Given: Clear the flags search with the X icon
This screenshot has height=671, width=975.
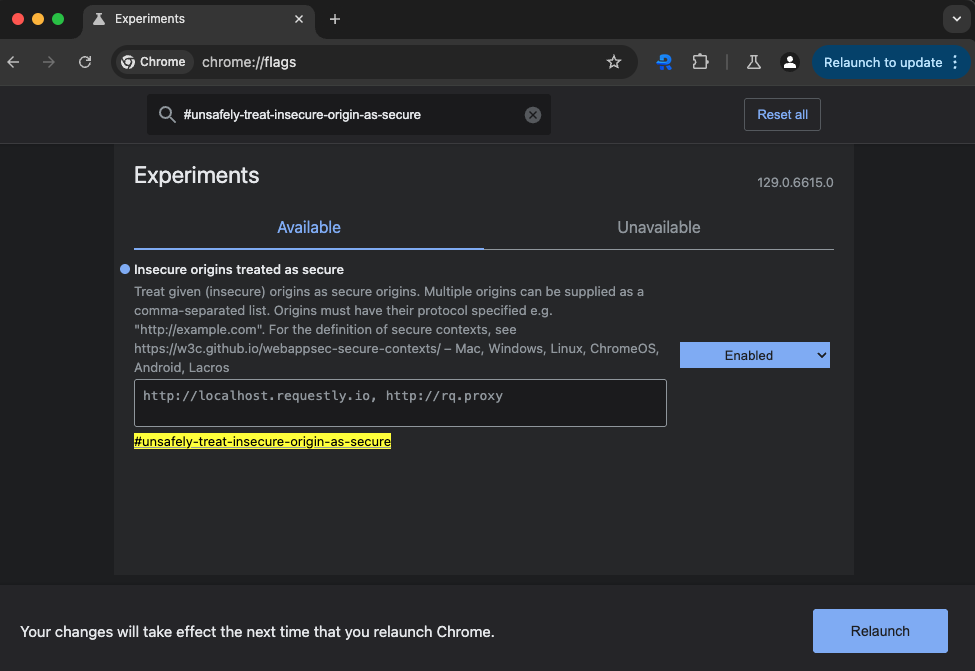Looking at the screenshot, I should [x=533, y=115].
